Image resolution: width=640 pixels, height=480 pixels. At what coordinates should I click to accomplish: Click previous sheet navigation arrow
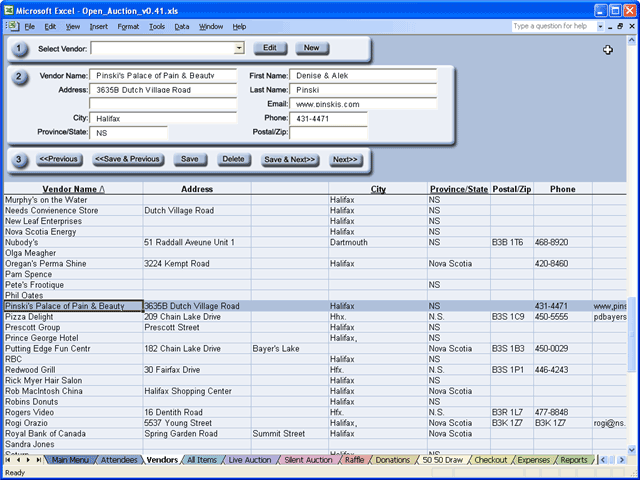tap(18, 460)
